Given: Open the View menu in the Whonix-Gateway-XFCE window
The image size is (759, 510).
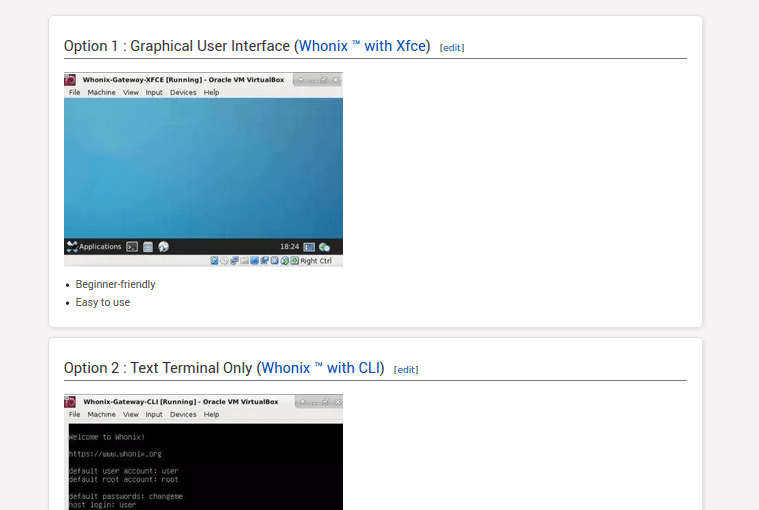Looking at the screenshot, I should [x=131, y=92].
